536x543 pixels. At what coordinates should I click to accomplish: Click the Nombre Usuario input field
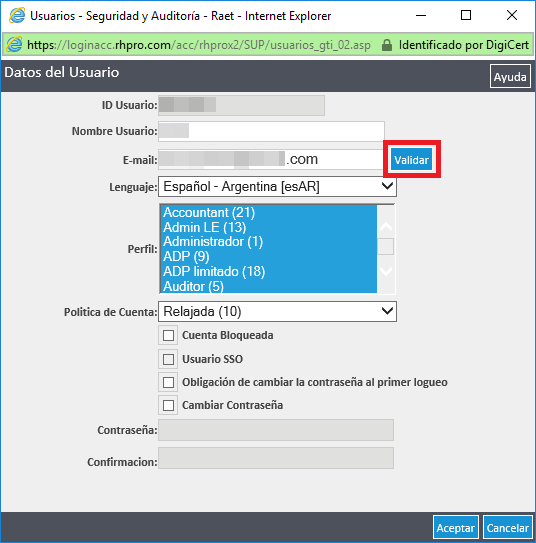click(271, 131)
